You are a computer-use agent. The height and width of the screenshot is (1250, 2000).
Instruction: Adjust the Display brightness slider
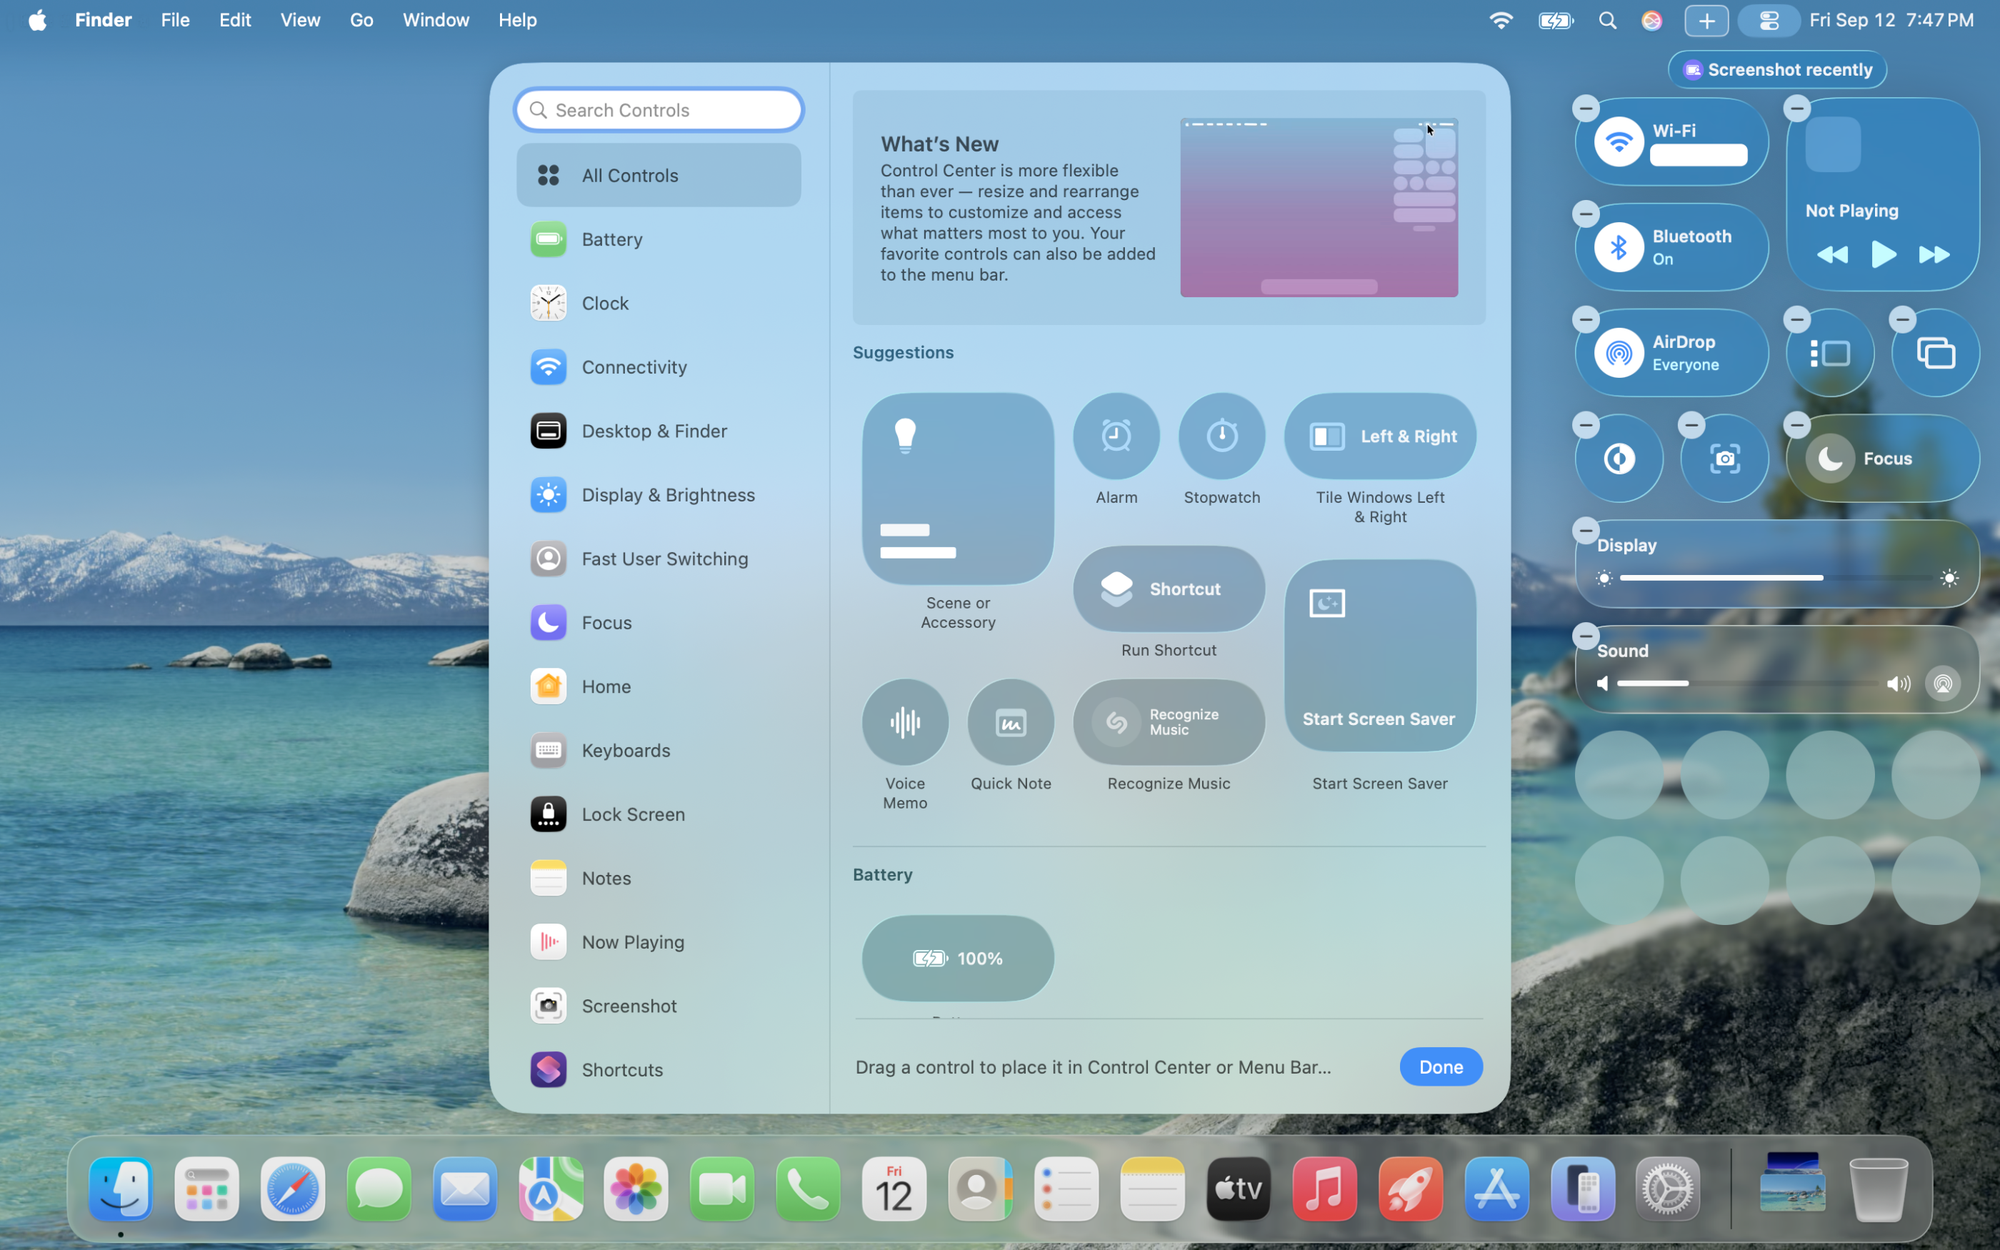click(1775, 578)
